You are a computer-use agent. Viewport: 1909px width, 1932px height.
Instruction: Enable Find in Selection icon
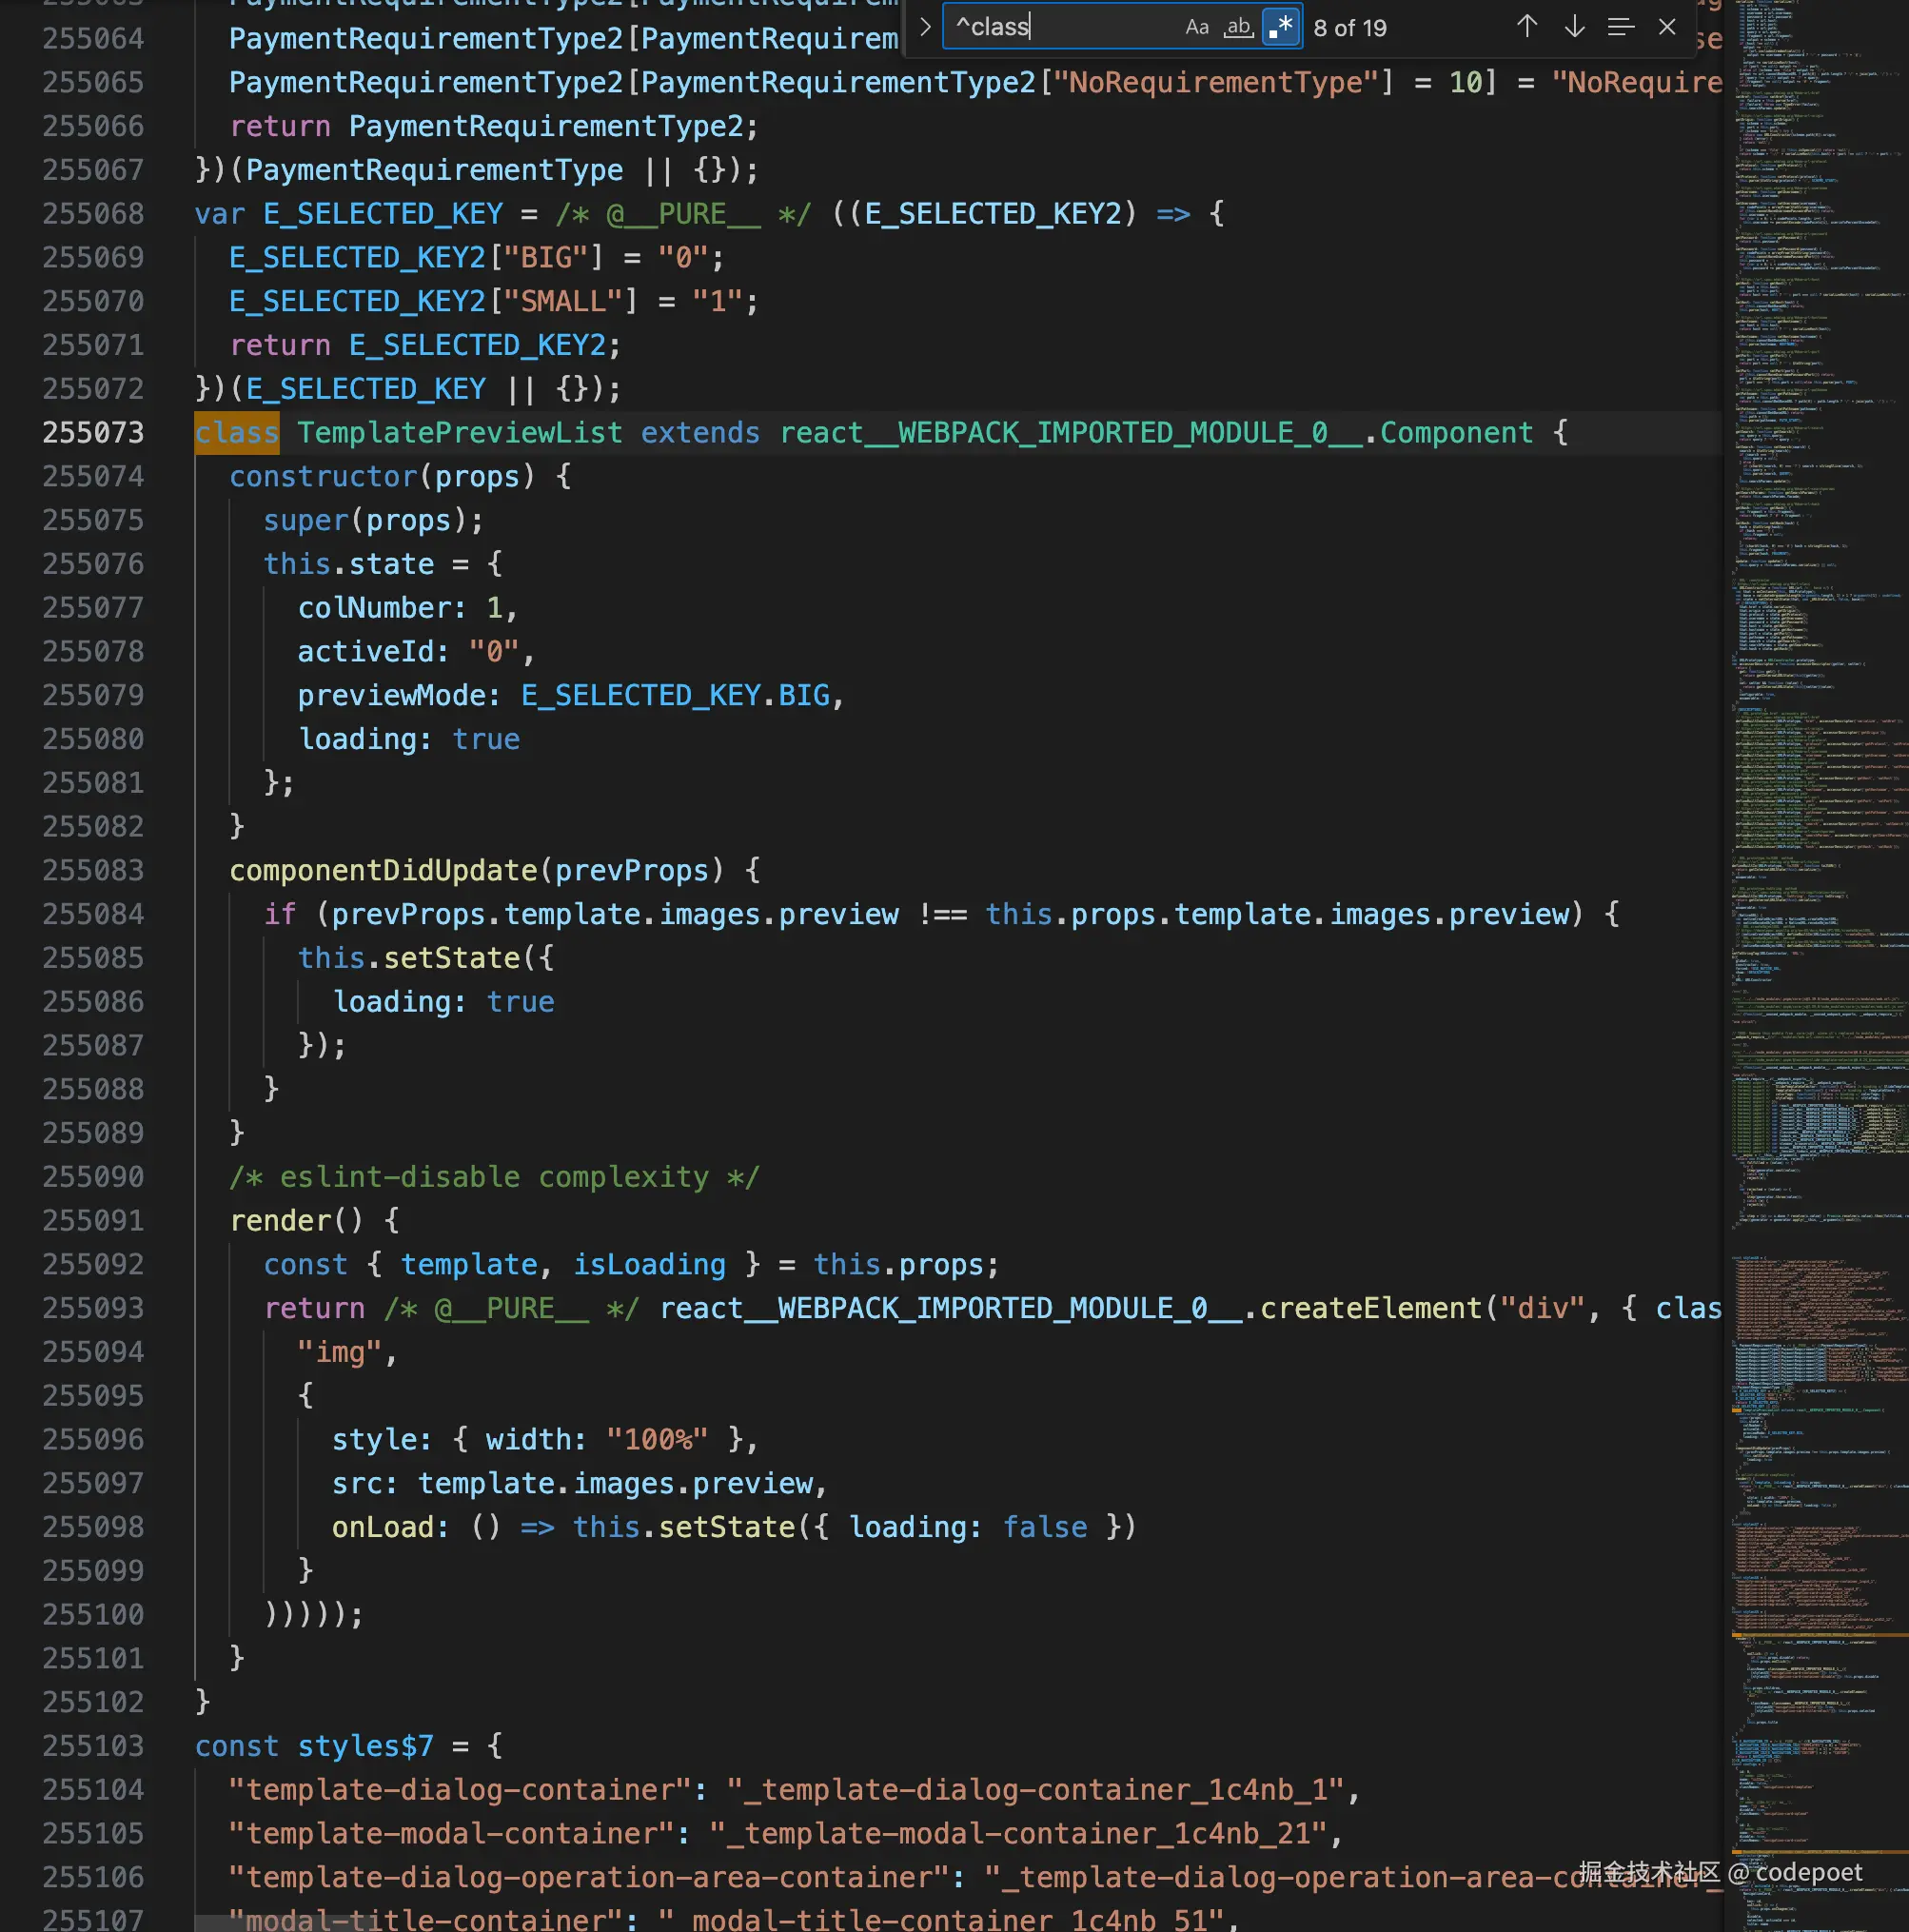pyautogui.click(x=1620, y=27)
